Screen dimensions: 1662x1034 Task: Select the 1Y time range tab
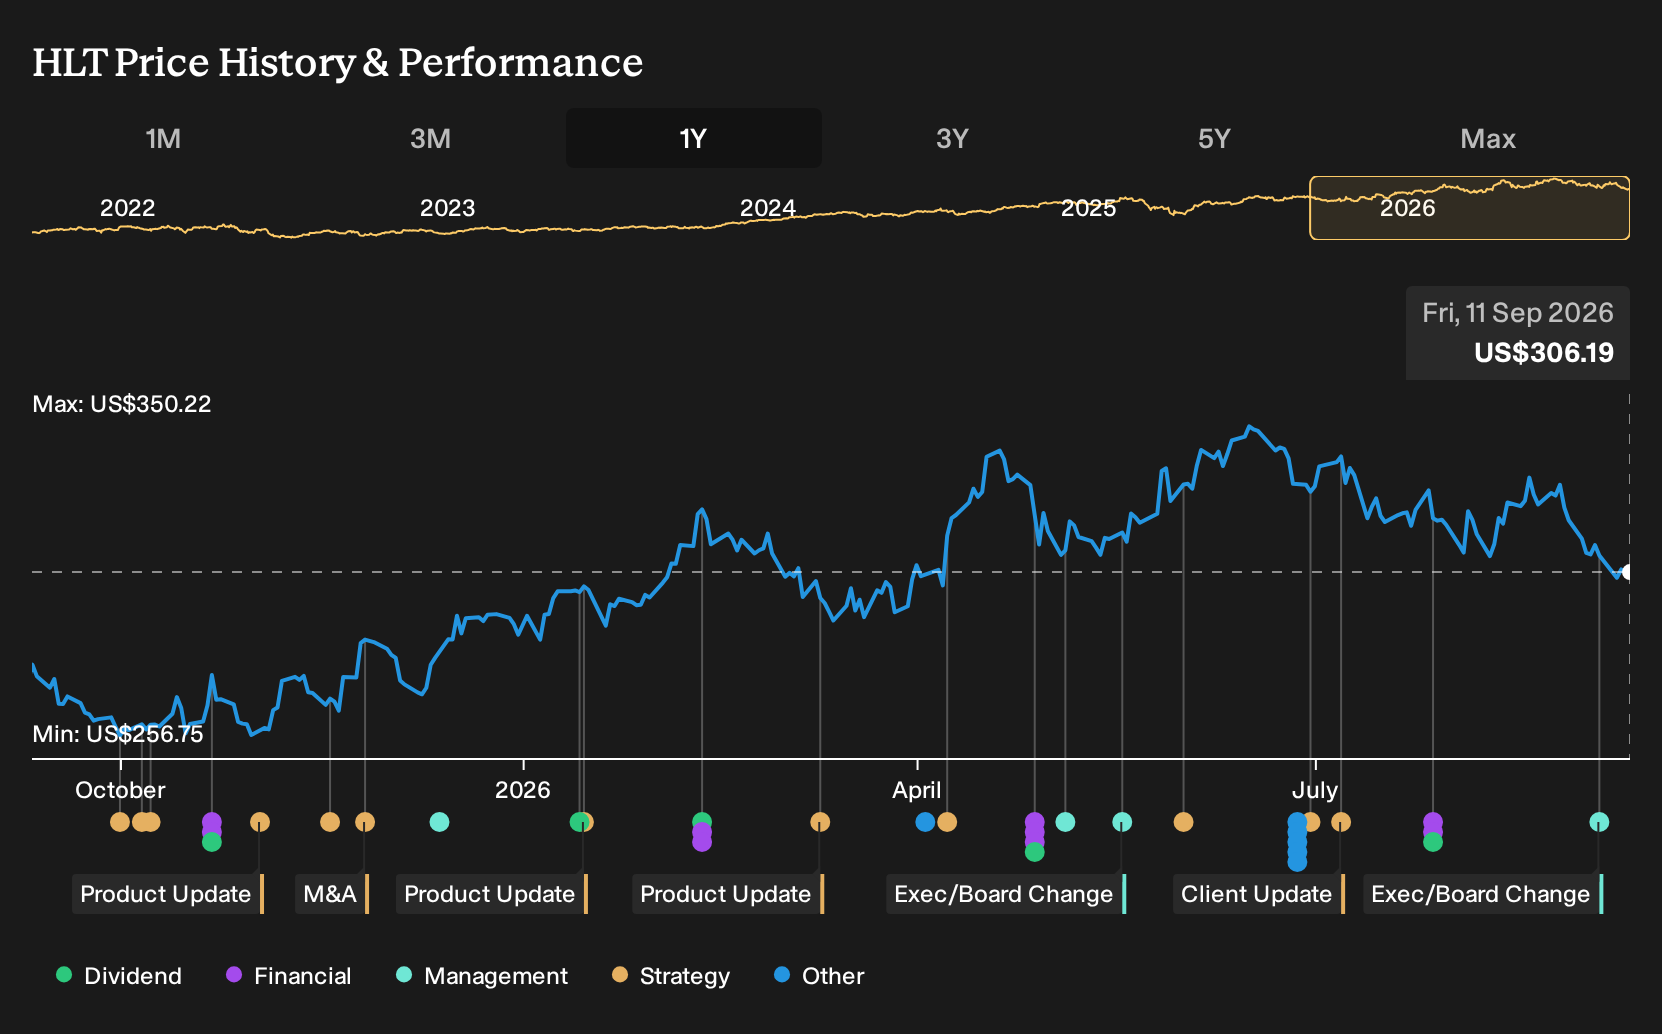(x=694, y=138)
